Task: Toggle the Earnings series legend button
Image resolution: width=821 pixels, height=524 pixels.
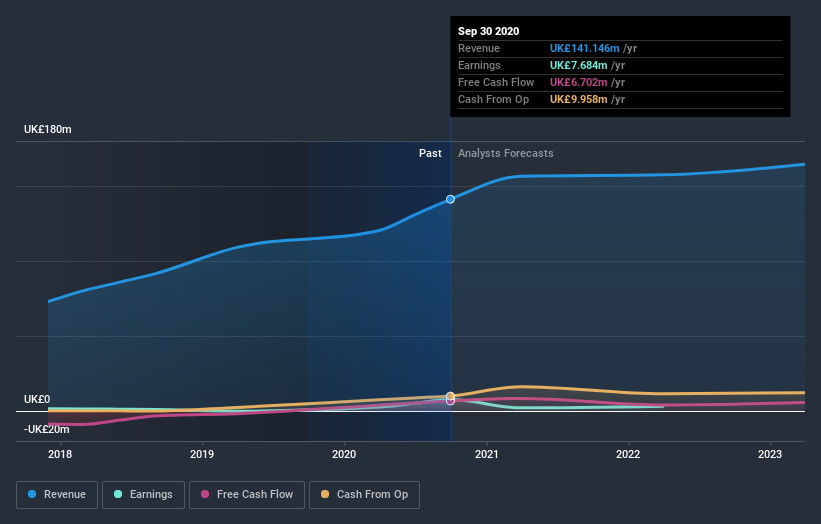Action: click(x=143, y=495)
